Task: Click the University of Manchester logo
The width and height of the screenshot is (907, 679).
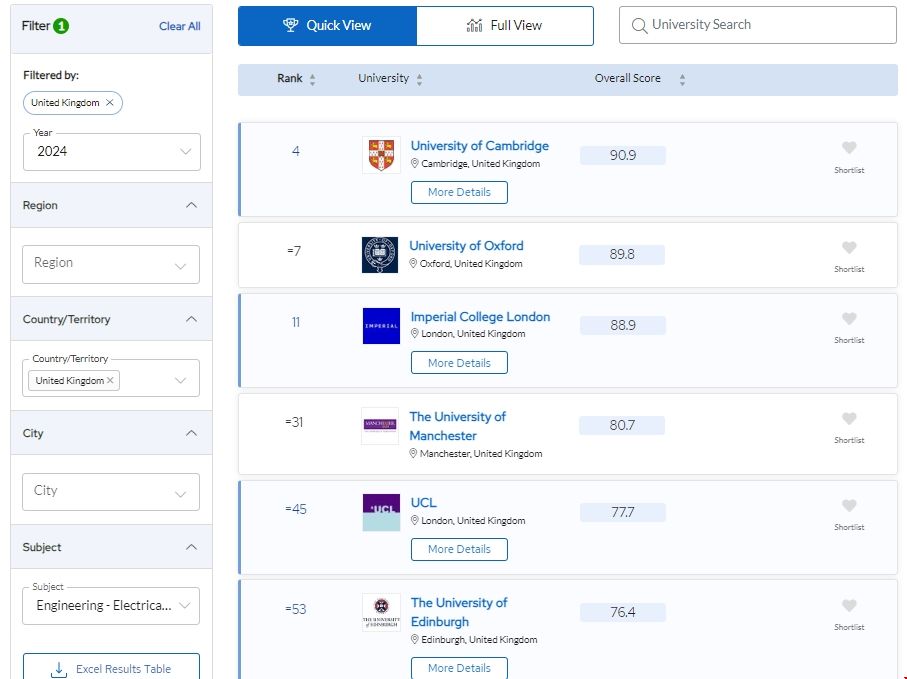Action: tap(380, 426)
